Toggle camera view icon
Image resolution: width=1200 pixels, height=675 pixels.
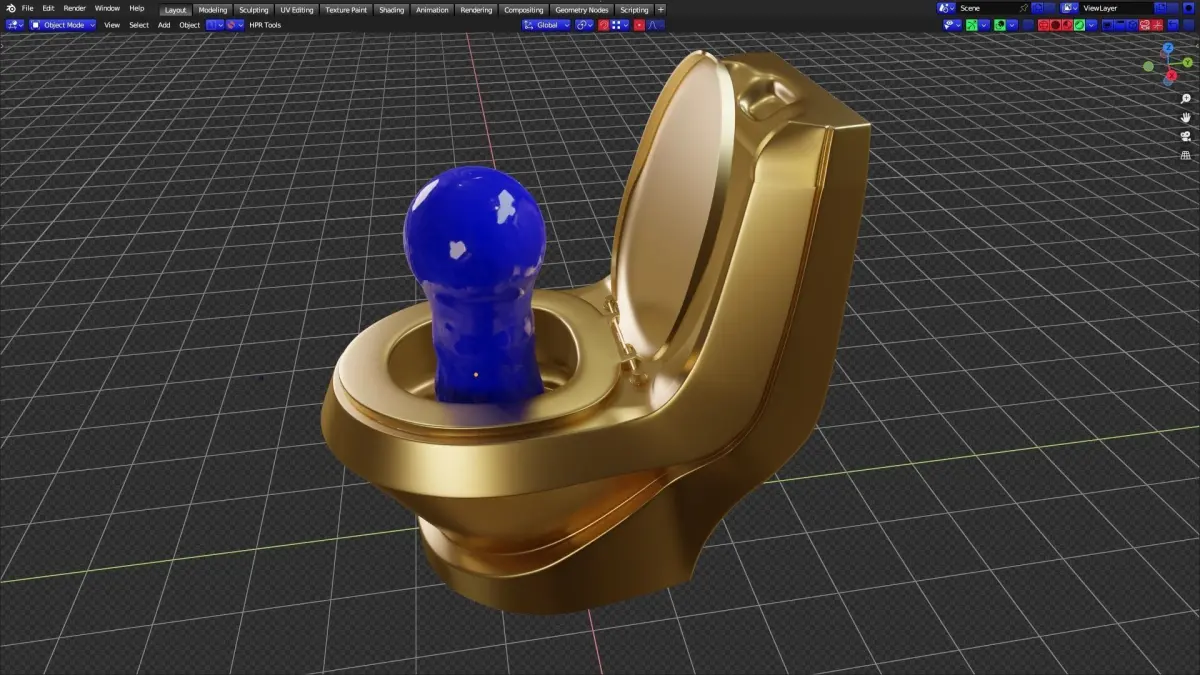[1186, 136]
